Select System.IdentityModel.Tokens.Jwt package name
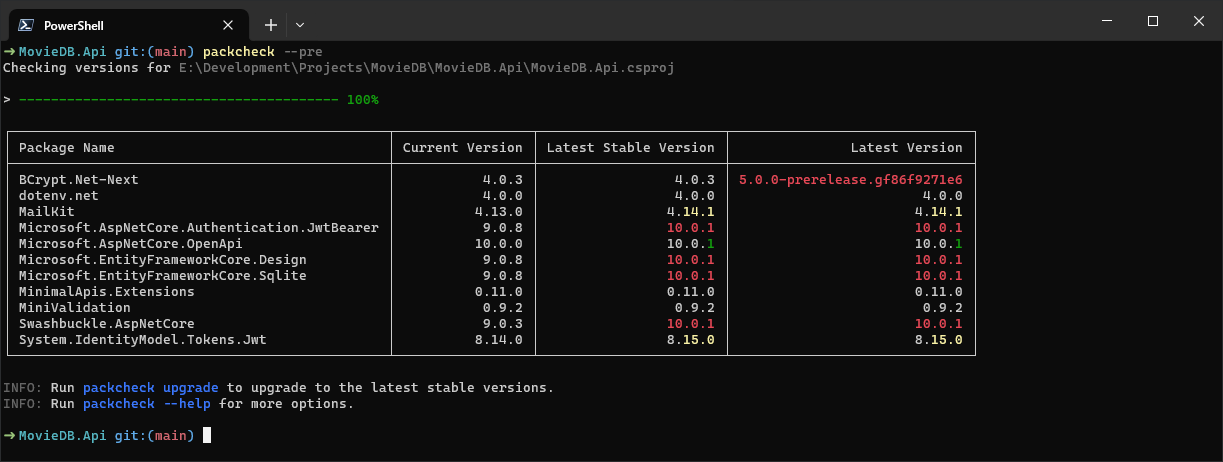The height and width of the screenshot is (462, 1223). click(x=143, y=340)
